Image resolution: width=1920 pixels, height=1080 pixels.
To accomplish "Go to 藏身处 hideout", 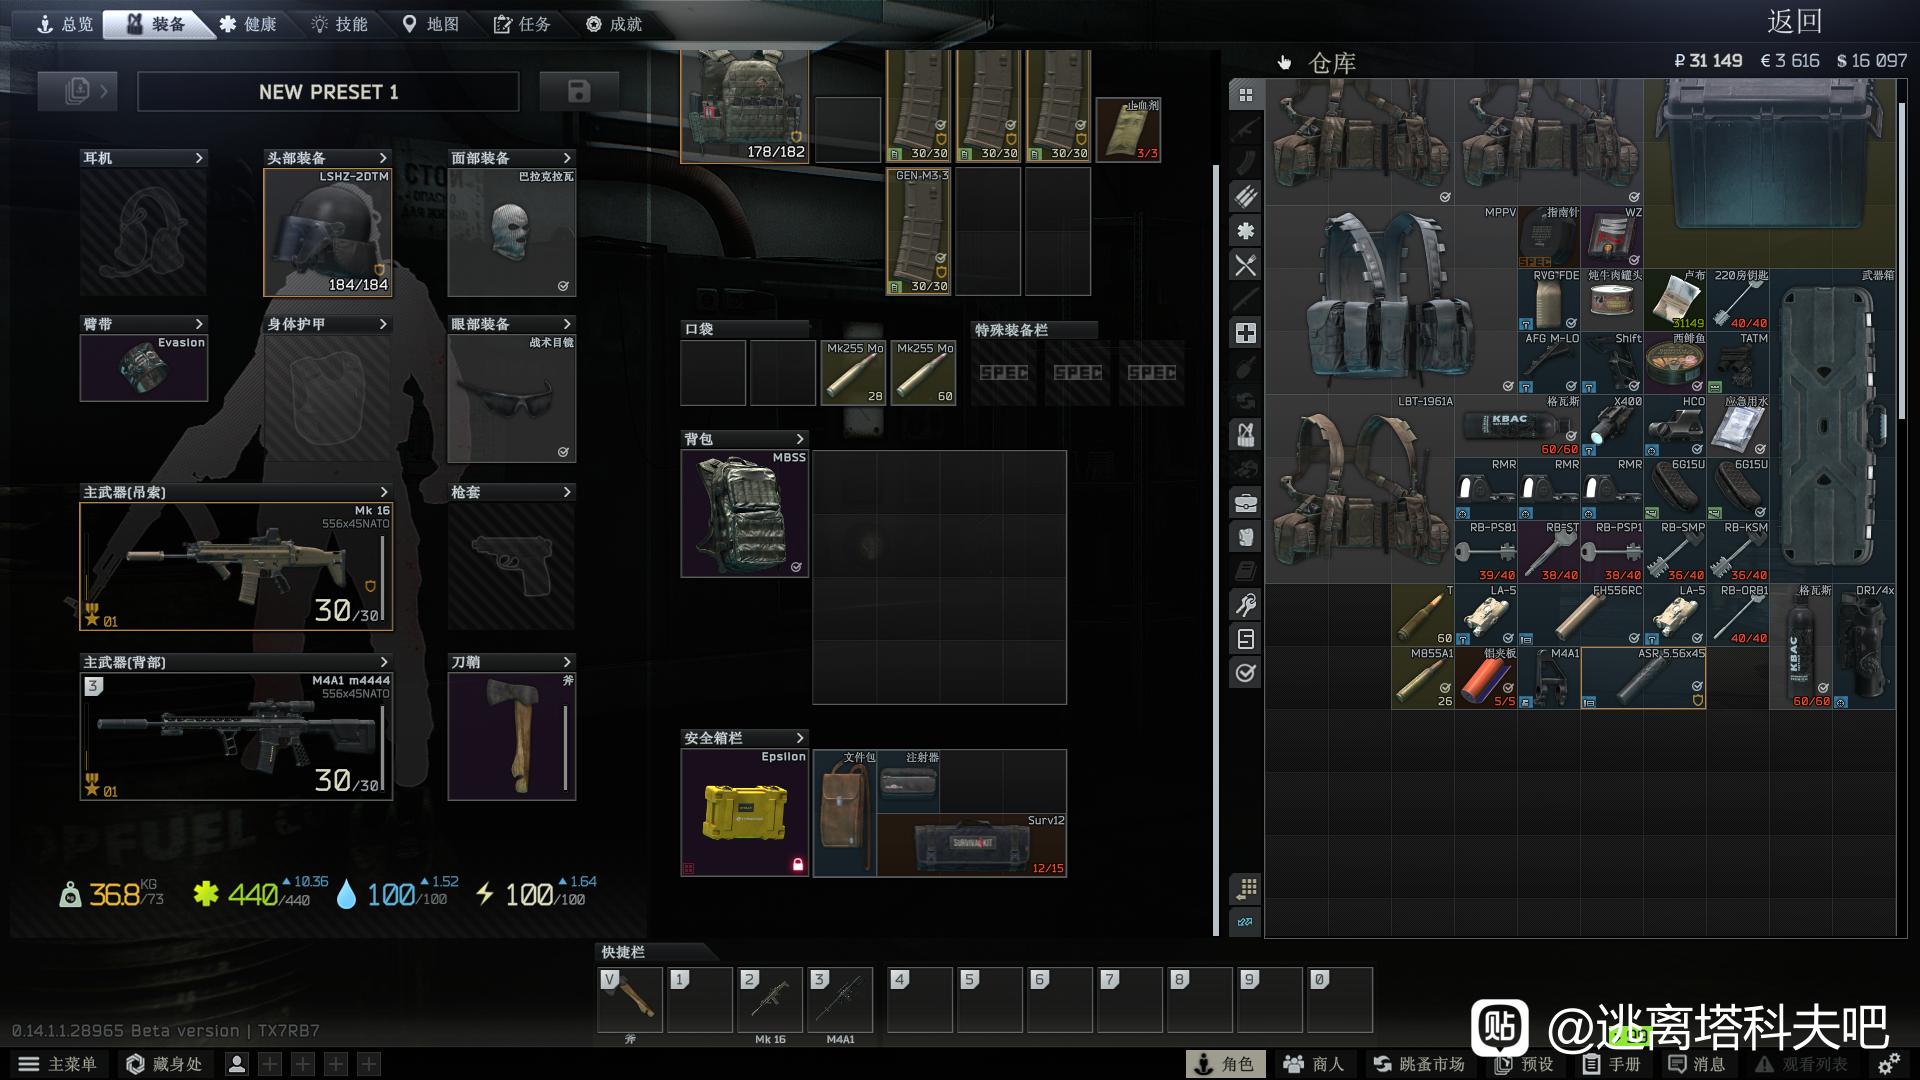I will [x=164, y=1064].
